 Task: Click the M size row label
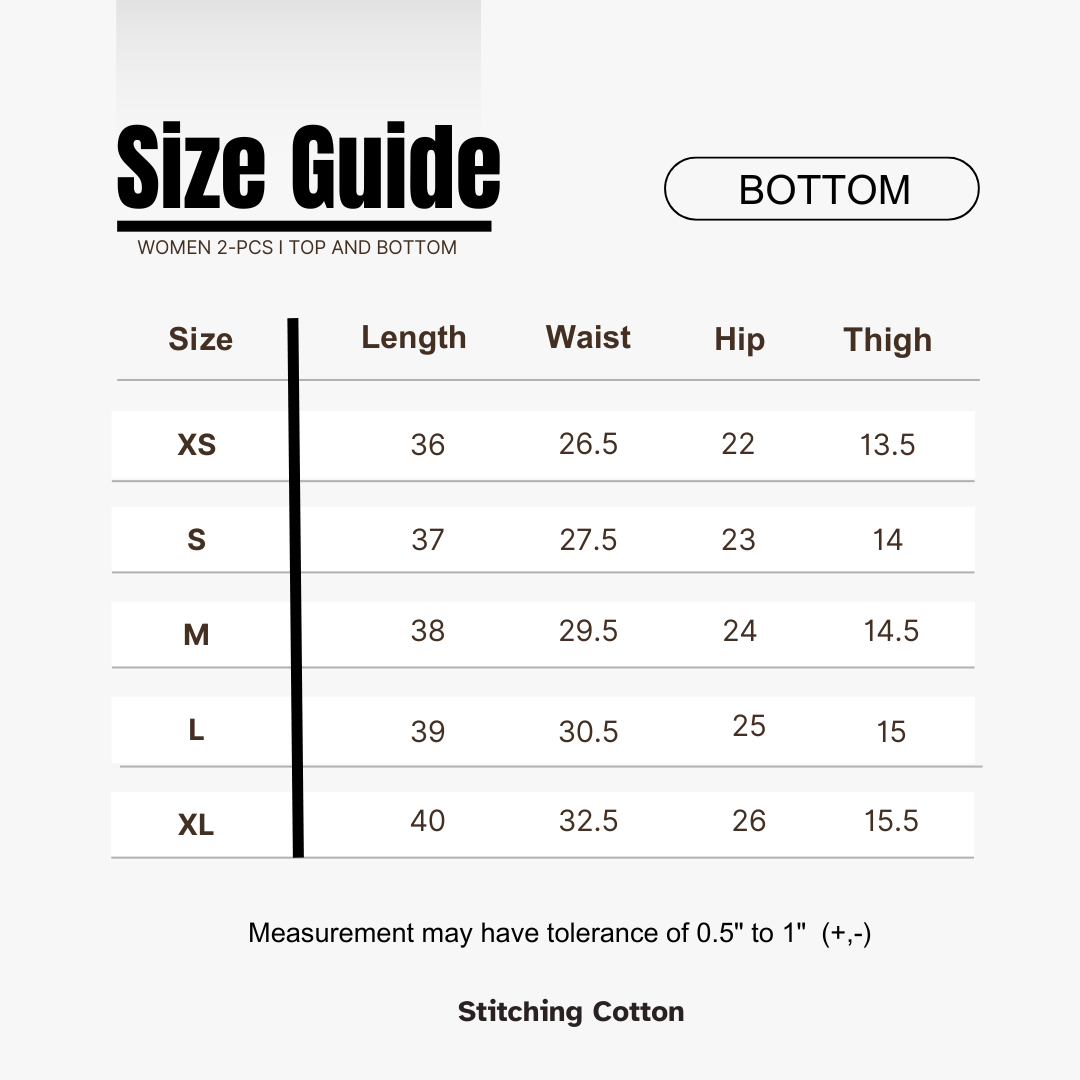pyautogui.click(x=196, y=634)
